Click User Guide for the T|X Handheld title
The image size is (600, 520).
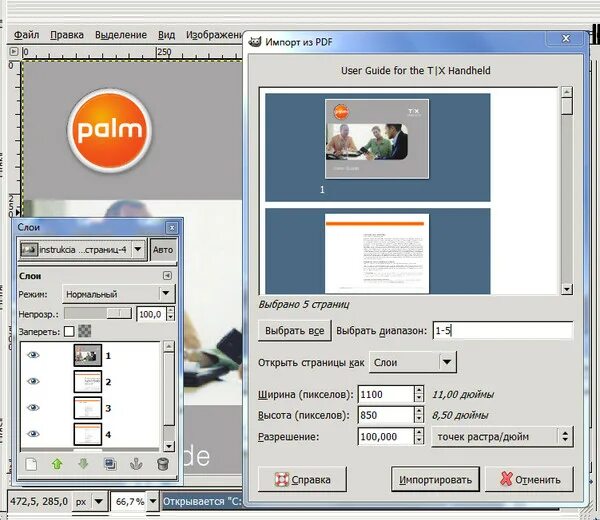[416, 70]
